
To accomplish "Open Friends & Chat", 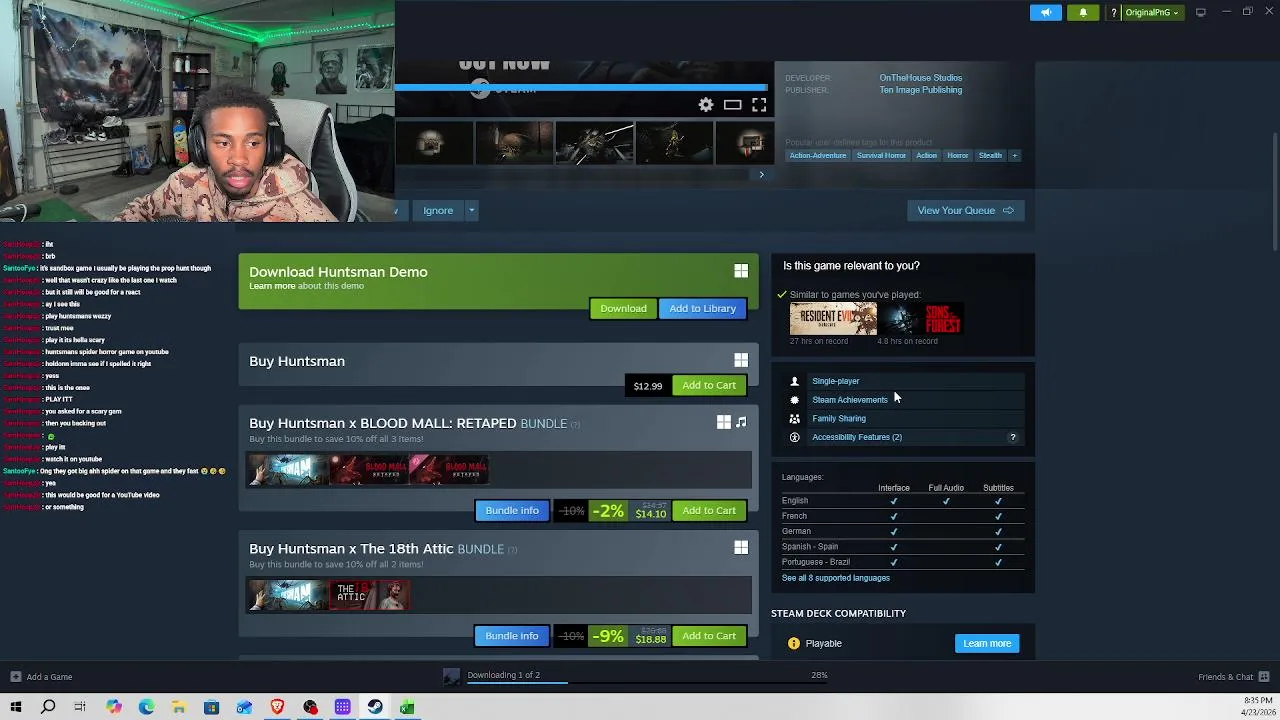I will 1233,677.
